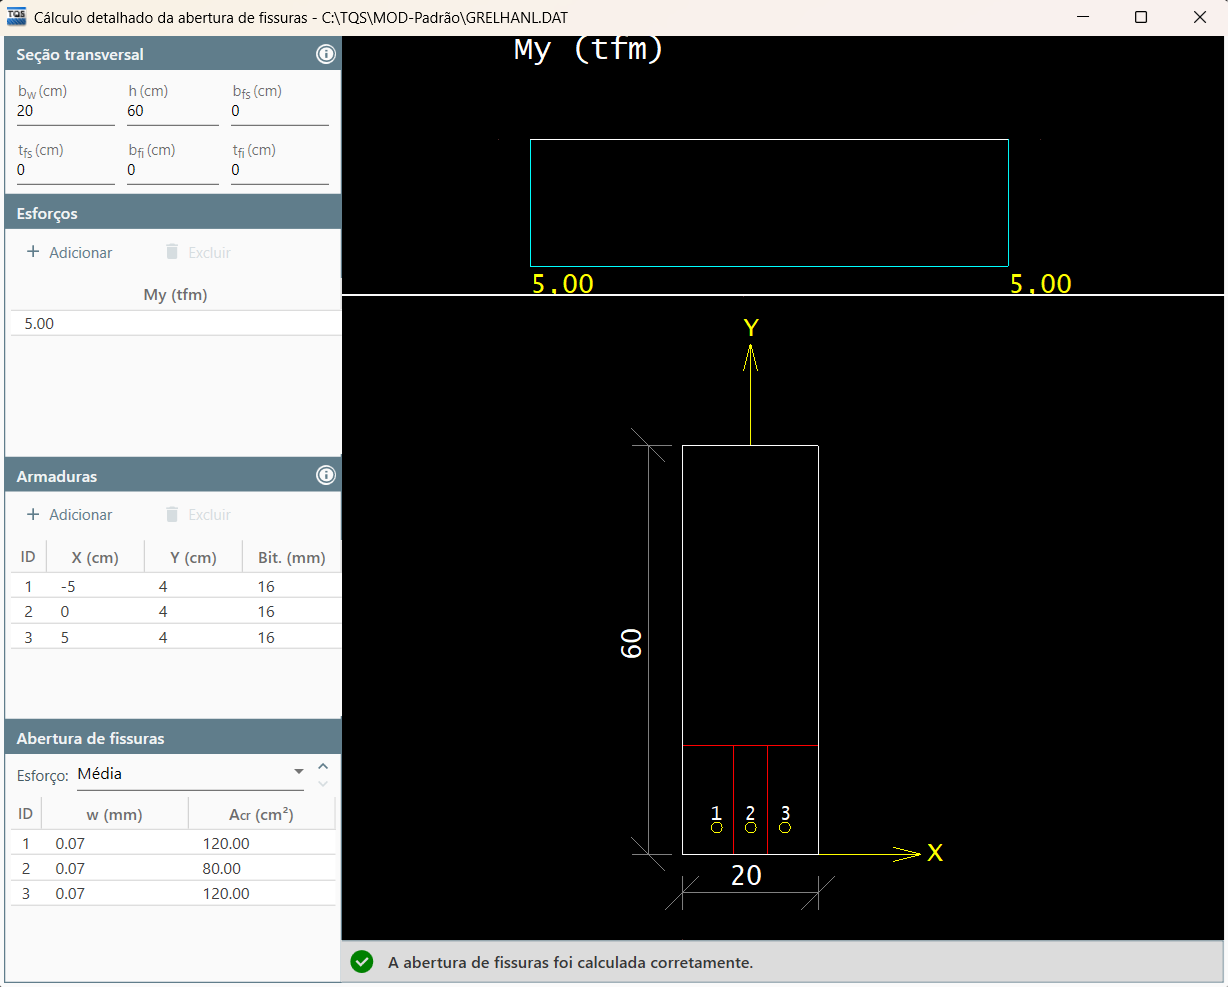Click plus icon to add an Esforços entry

(x=33, y=252)
